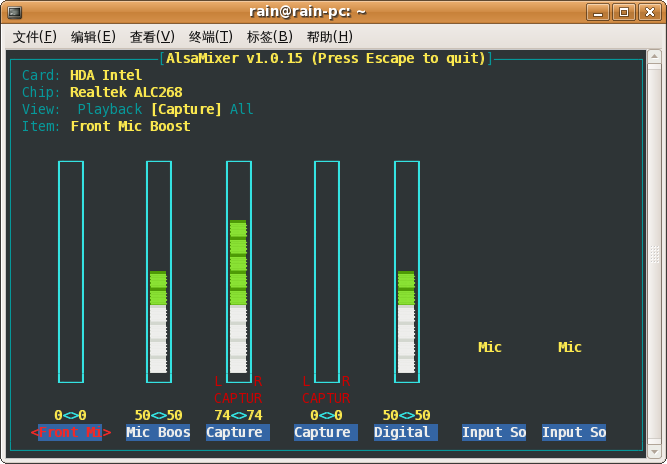The width and height of the screenshot is (667, 464).
Task: Click the scrollbar down arrow
Action: [654, 452]
